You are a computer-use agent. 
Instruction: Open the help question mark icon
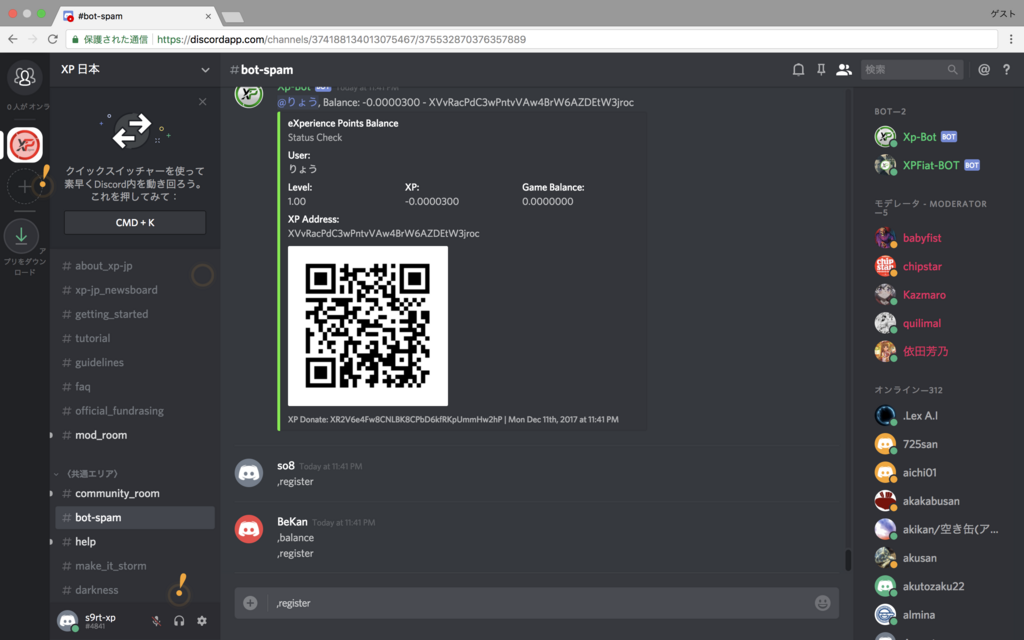[x=1006, y=70]
